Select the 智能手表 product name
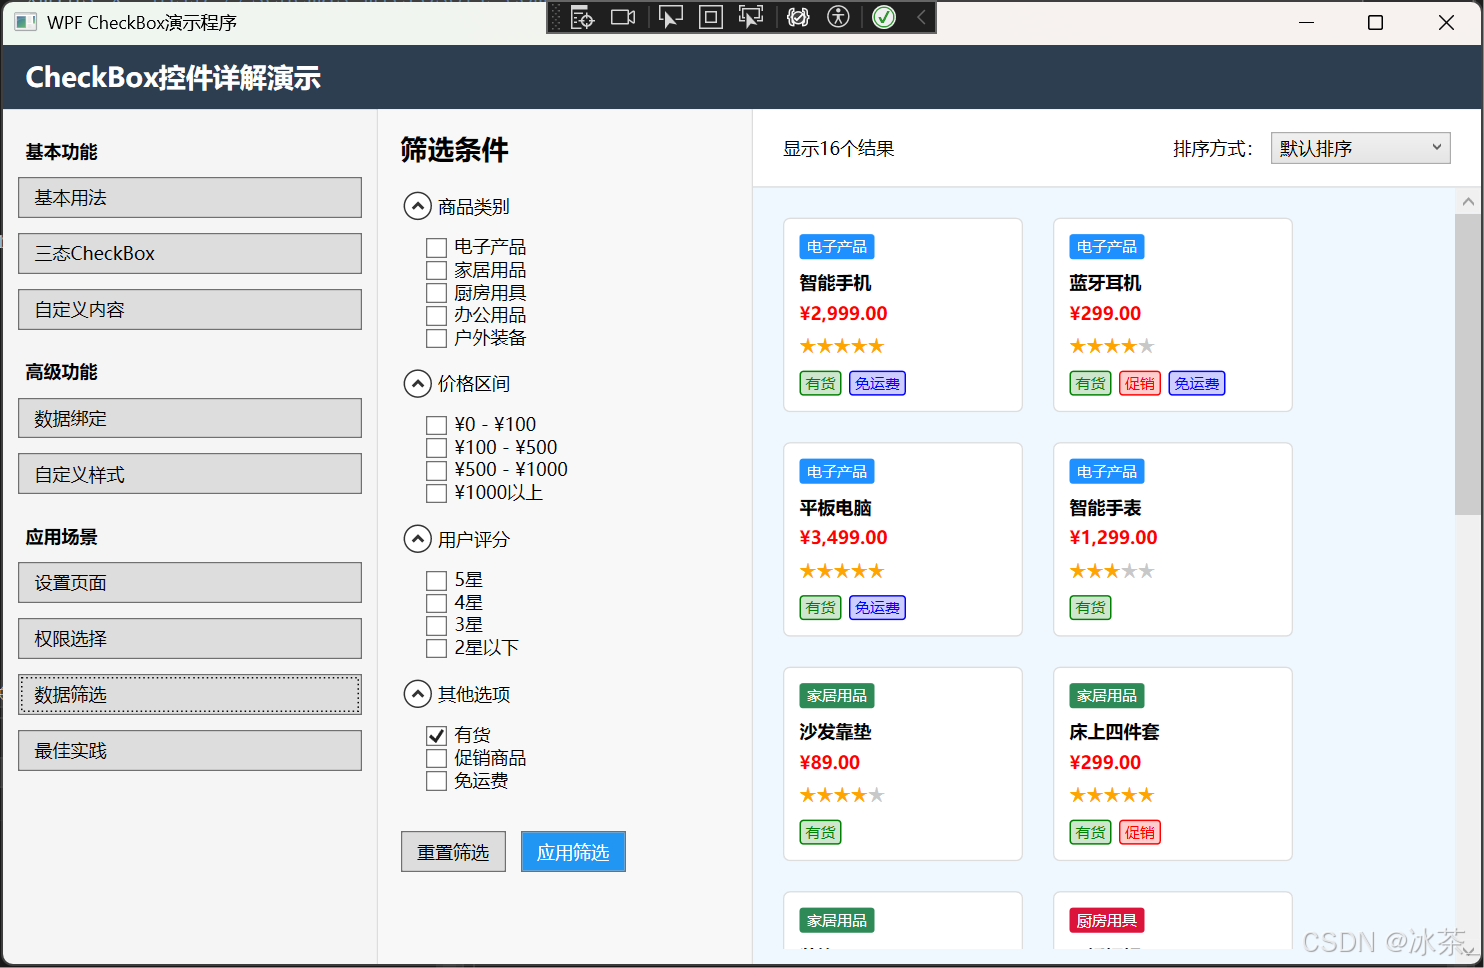This screenshot has height=968, width=1484. [1105, 508]
